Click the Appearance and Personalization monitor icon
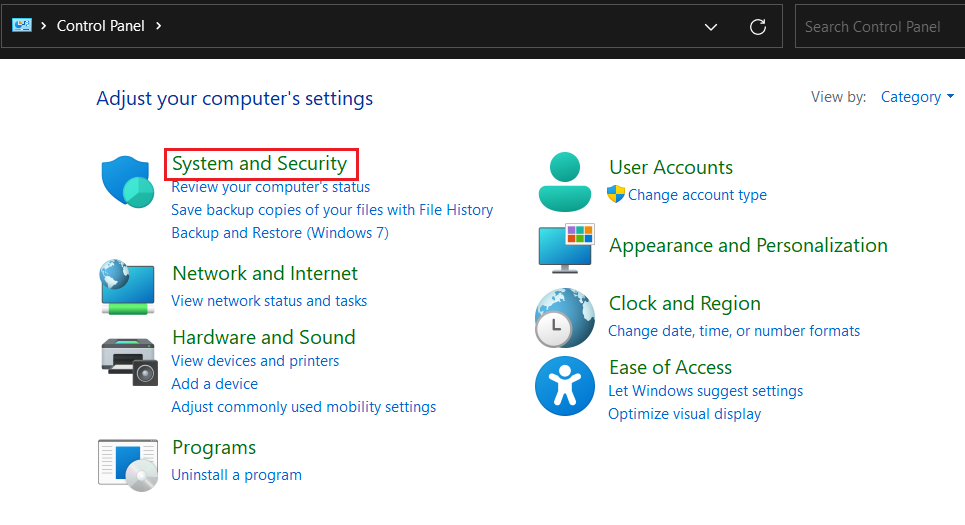 coord(566,248)
